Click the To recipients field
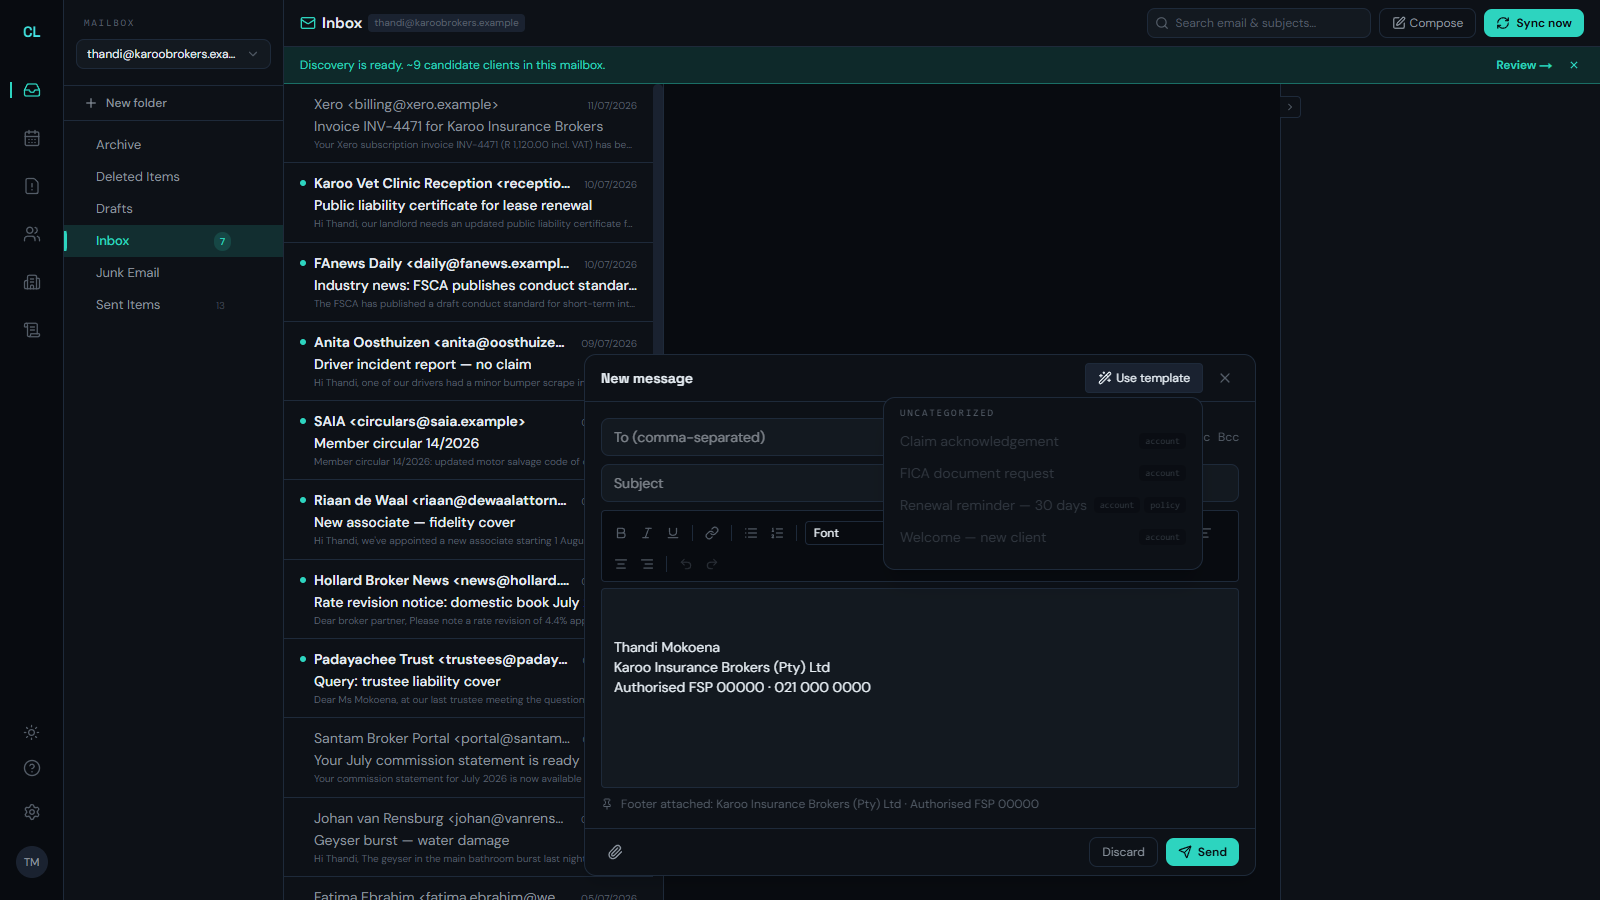 [x=742, y=437]
